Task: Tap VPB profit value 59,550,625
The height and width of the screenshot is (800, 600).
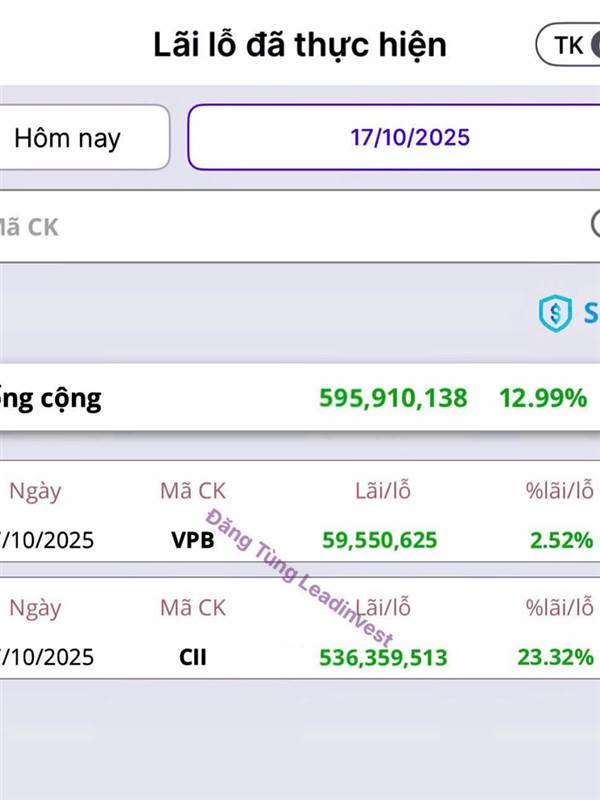Action: click(379, 540)
